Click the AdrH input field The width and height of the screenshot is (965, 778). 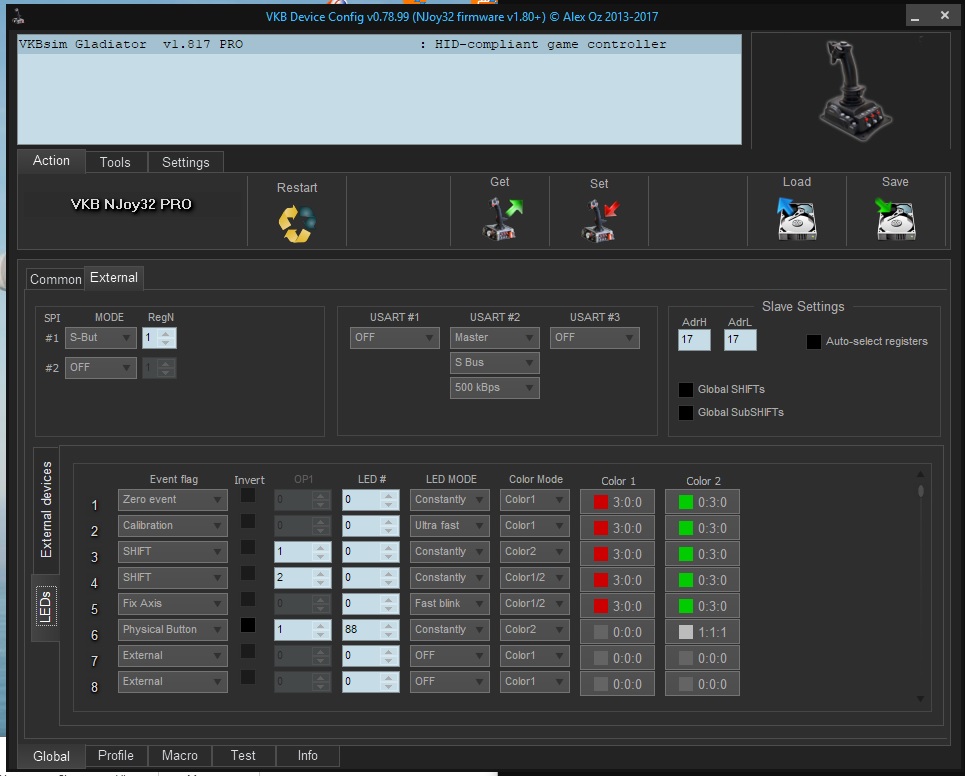694,340
